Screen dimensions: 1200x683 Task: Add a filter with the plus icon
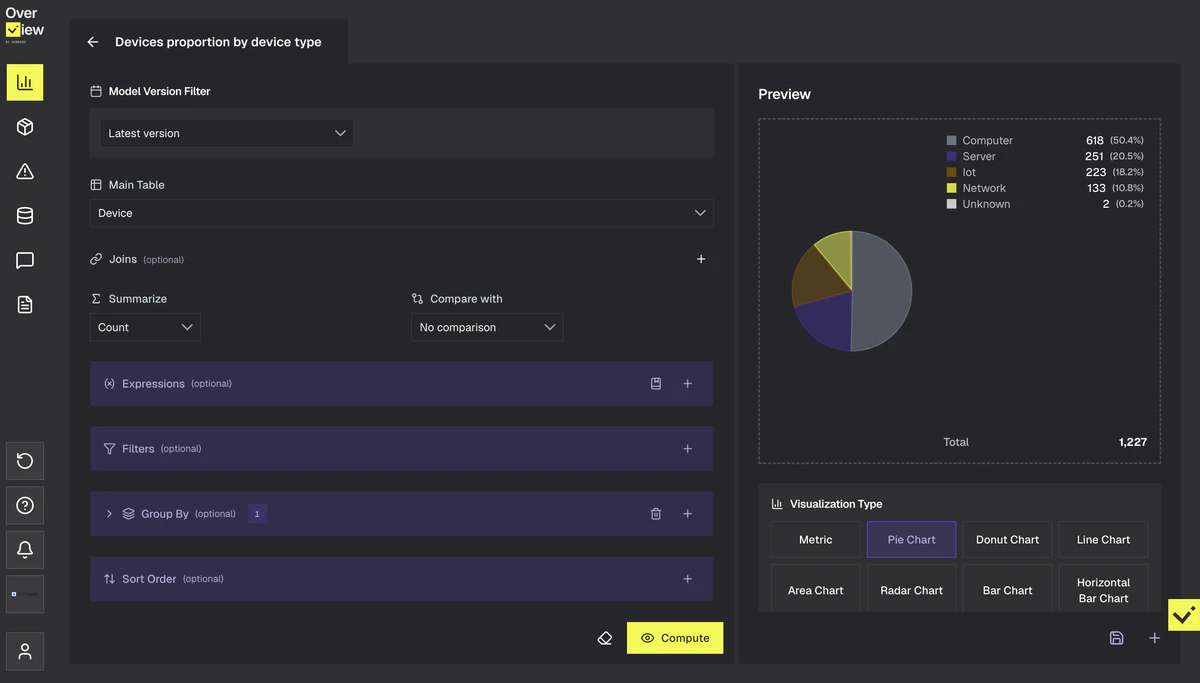tap(687, 449)
